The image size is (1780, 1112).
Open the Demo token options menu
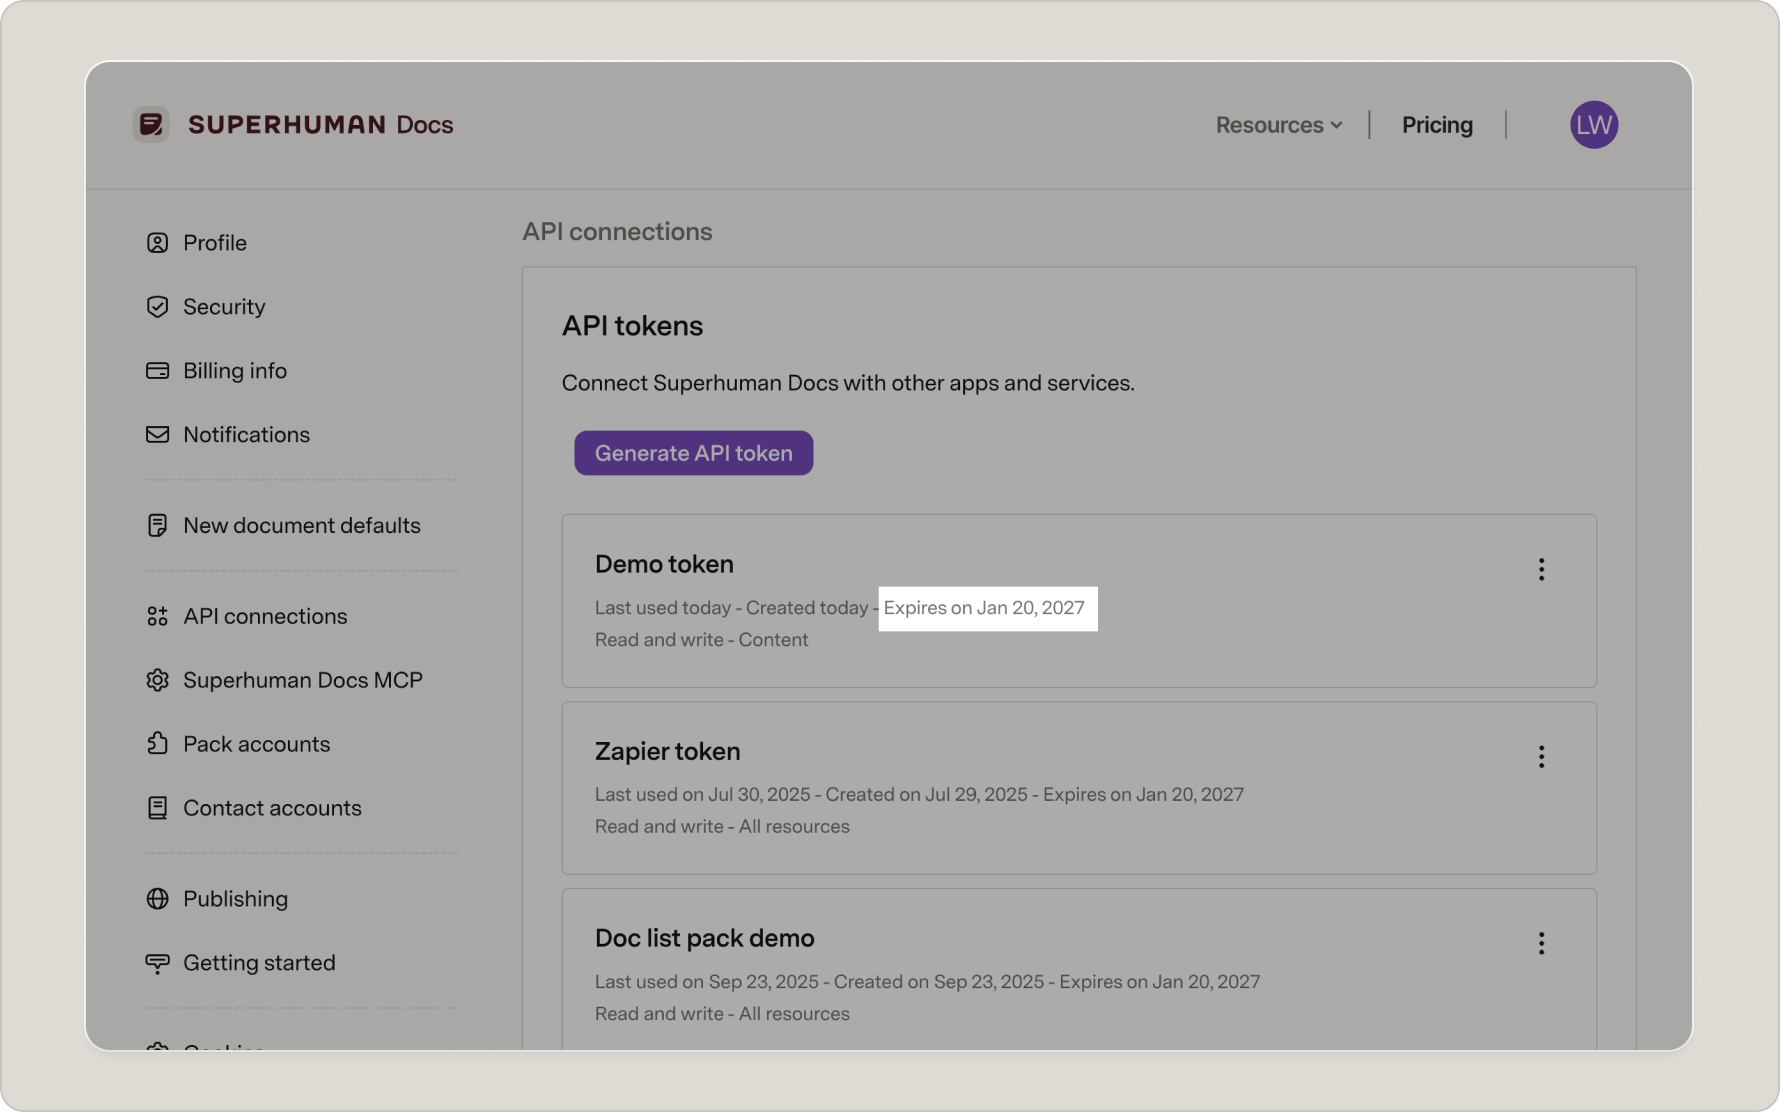point(1541,569)
